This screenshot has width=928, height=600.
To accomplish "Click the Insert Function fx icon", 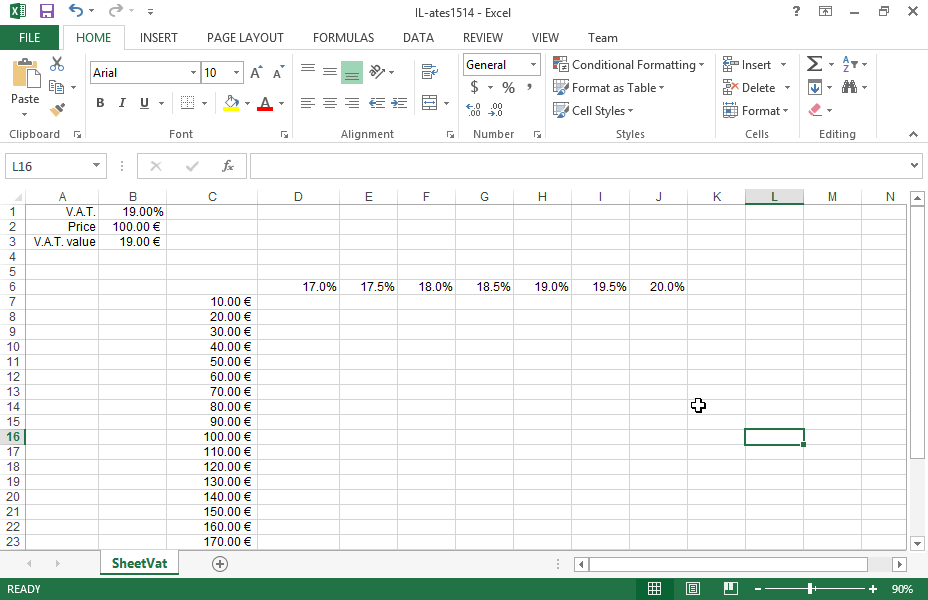I will [x=228, y=166].
